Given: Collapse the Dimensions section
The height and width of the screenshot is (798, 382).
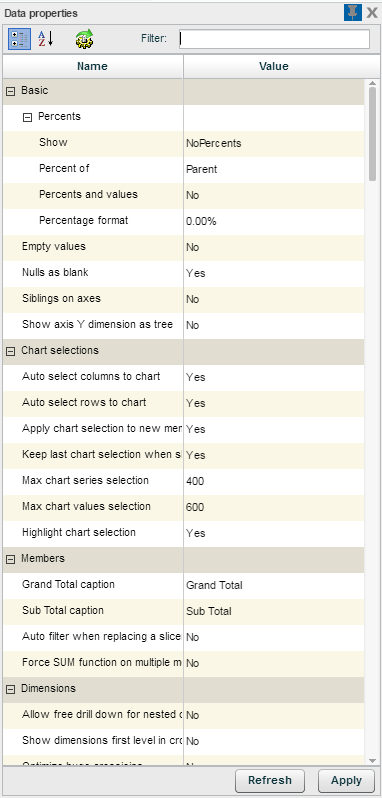Looking at the screenshot, I should point(10,689).
